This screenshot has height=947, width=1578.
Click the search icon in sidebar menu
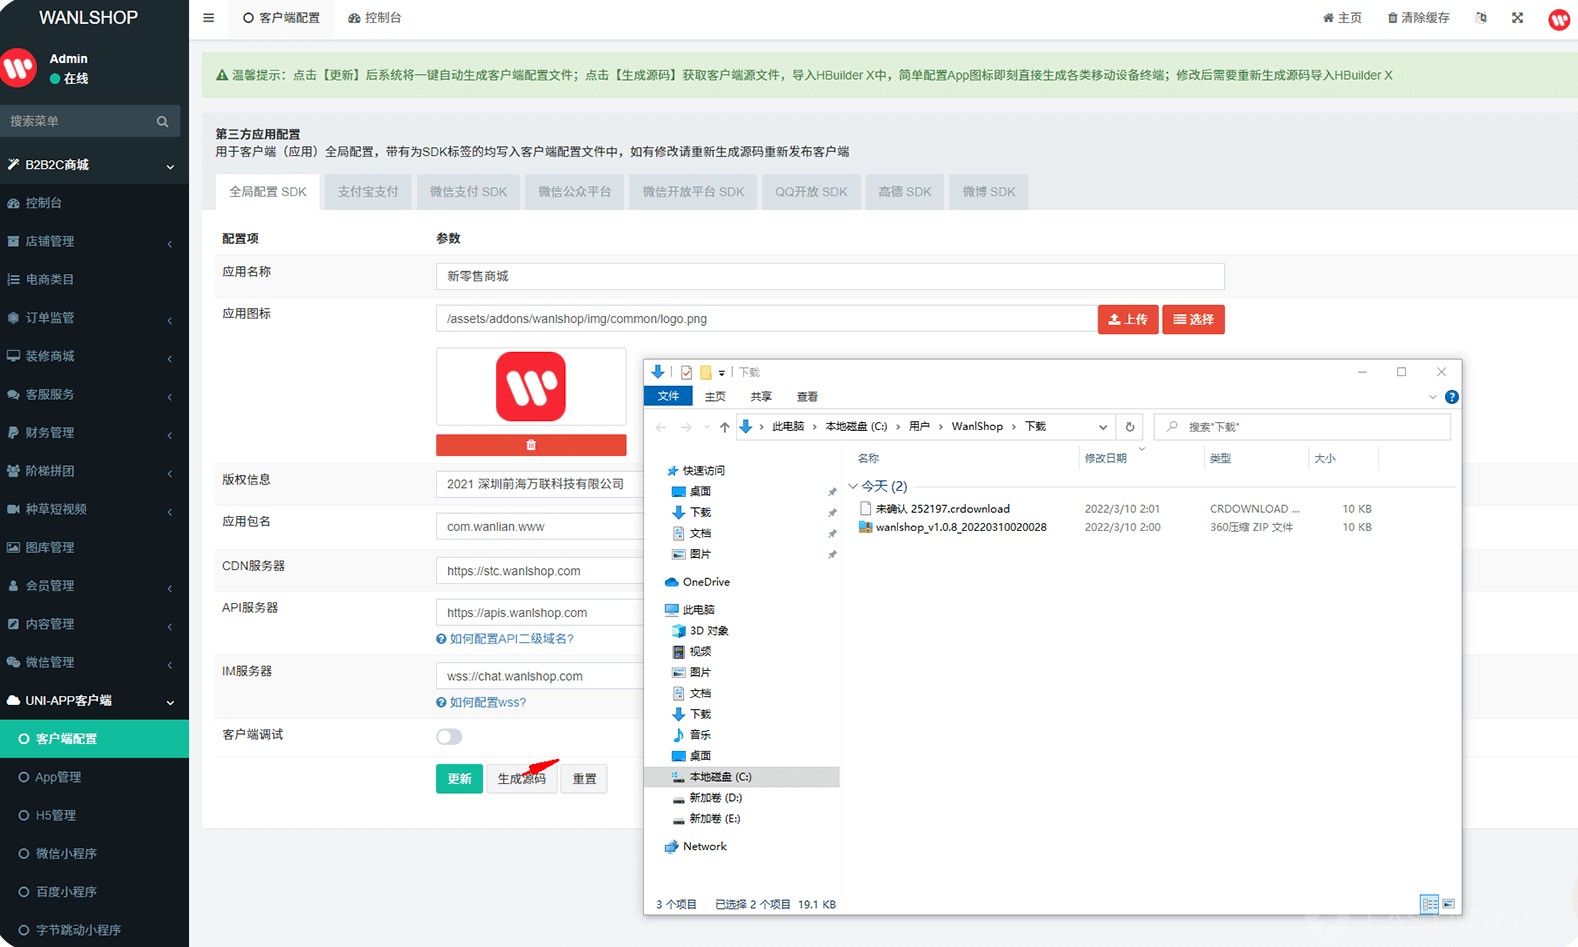tap(162, 121)
